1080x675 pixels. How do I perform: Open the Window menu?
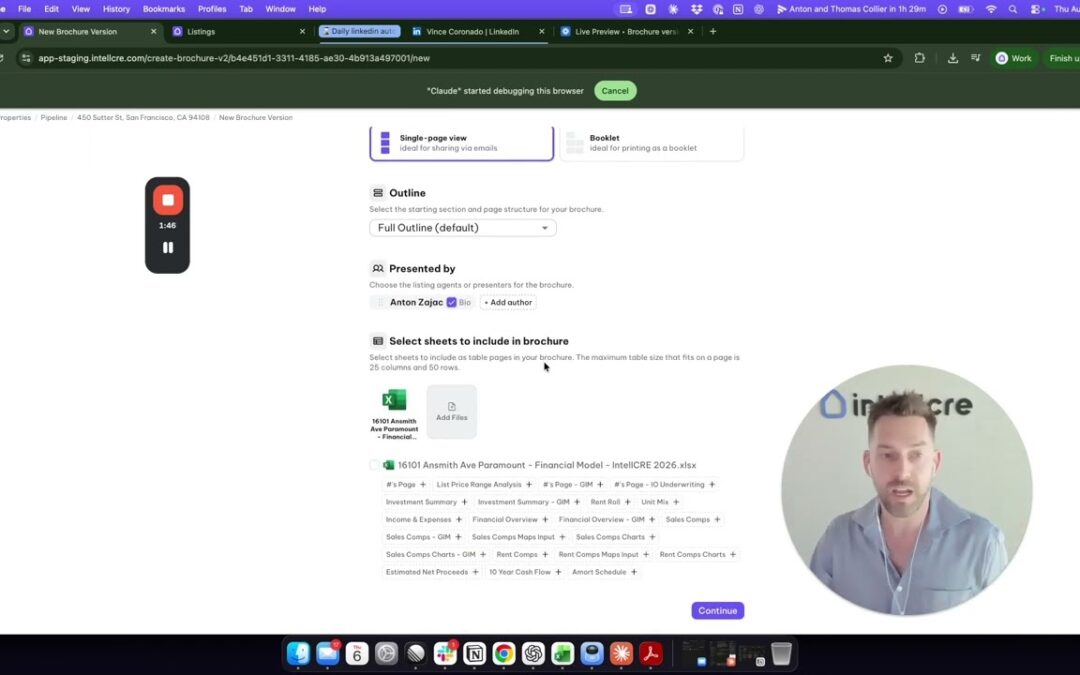click(280, 9)
